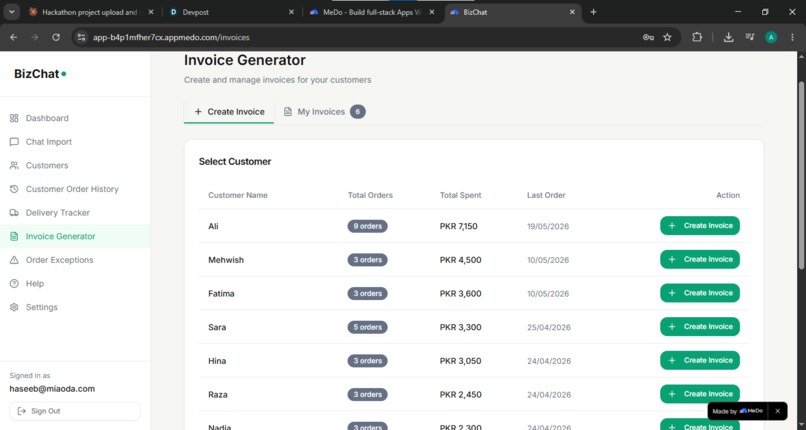806x430 pixels.
Task: Open the Chrome profile avatar
Action: (x=771, y=38)
